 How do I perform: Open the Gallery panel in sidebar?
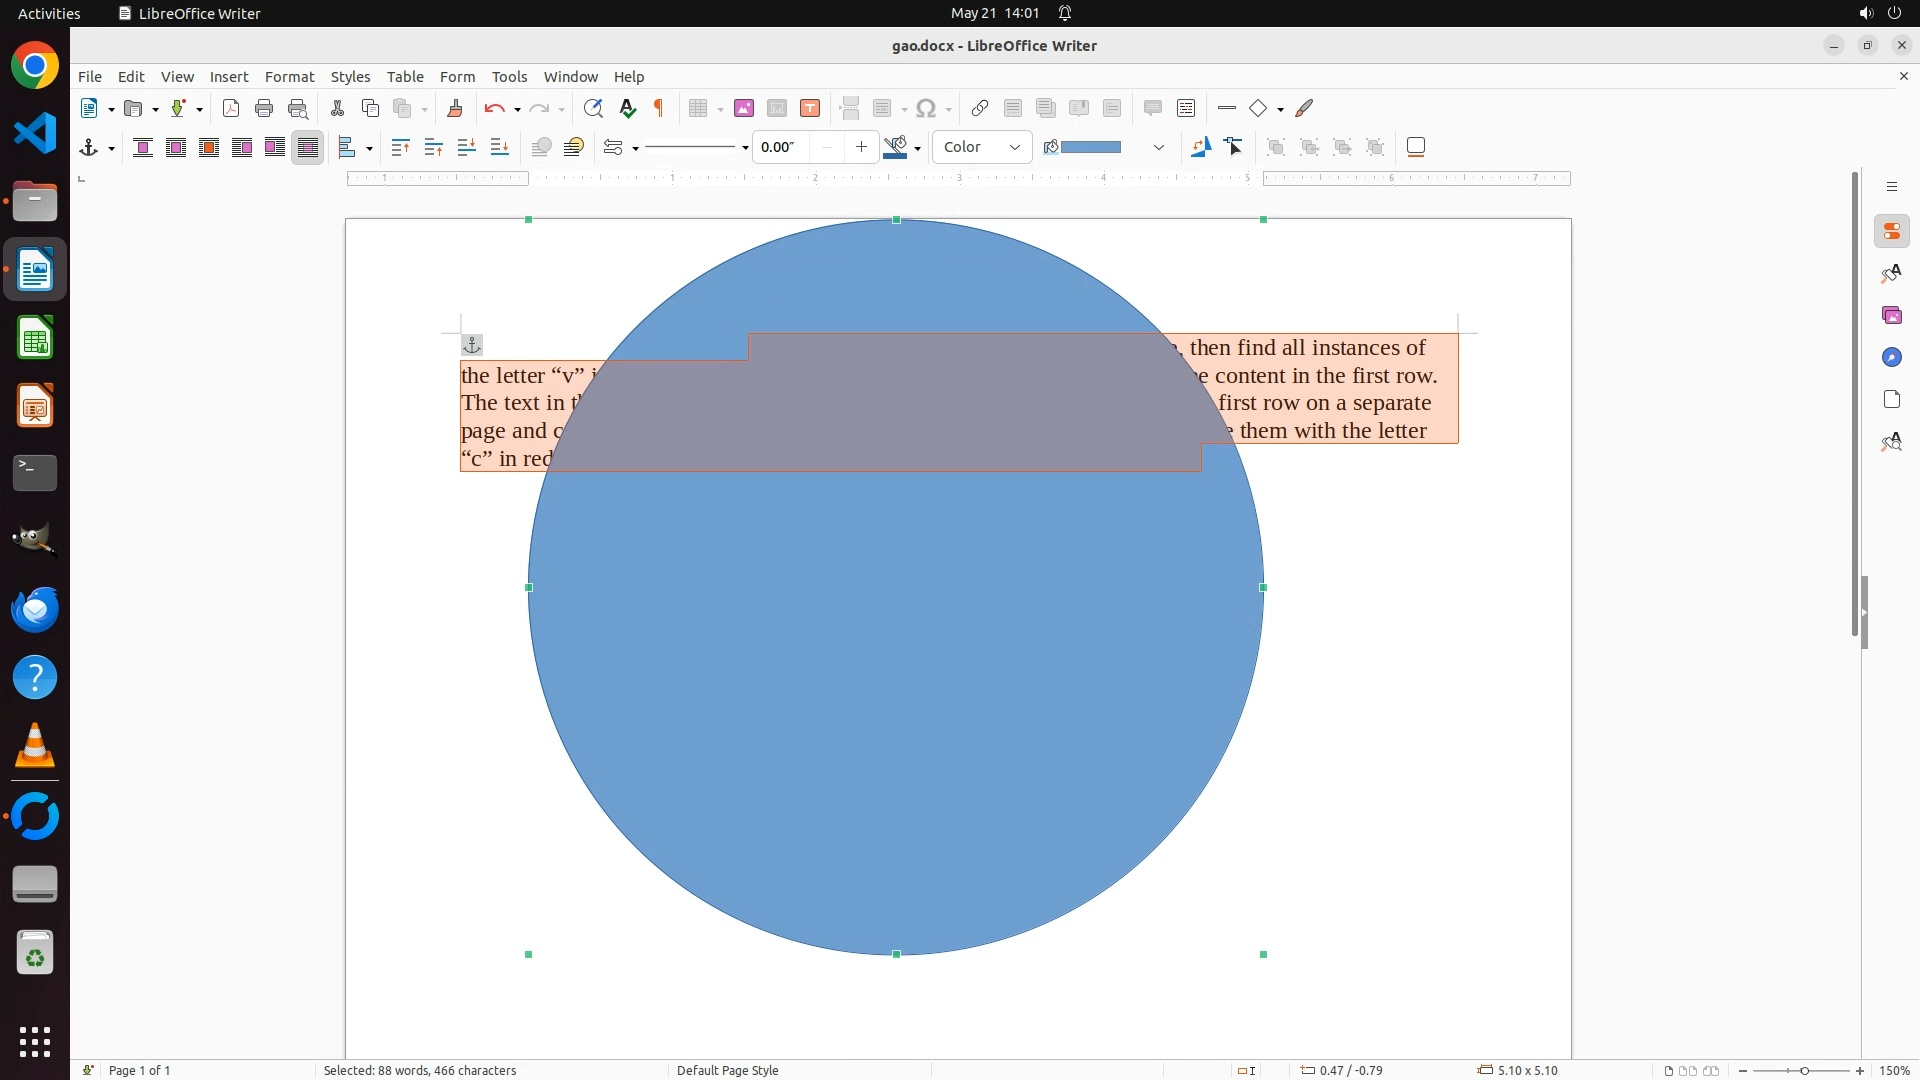(1891, 315)
